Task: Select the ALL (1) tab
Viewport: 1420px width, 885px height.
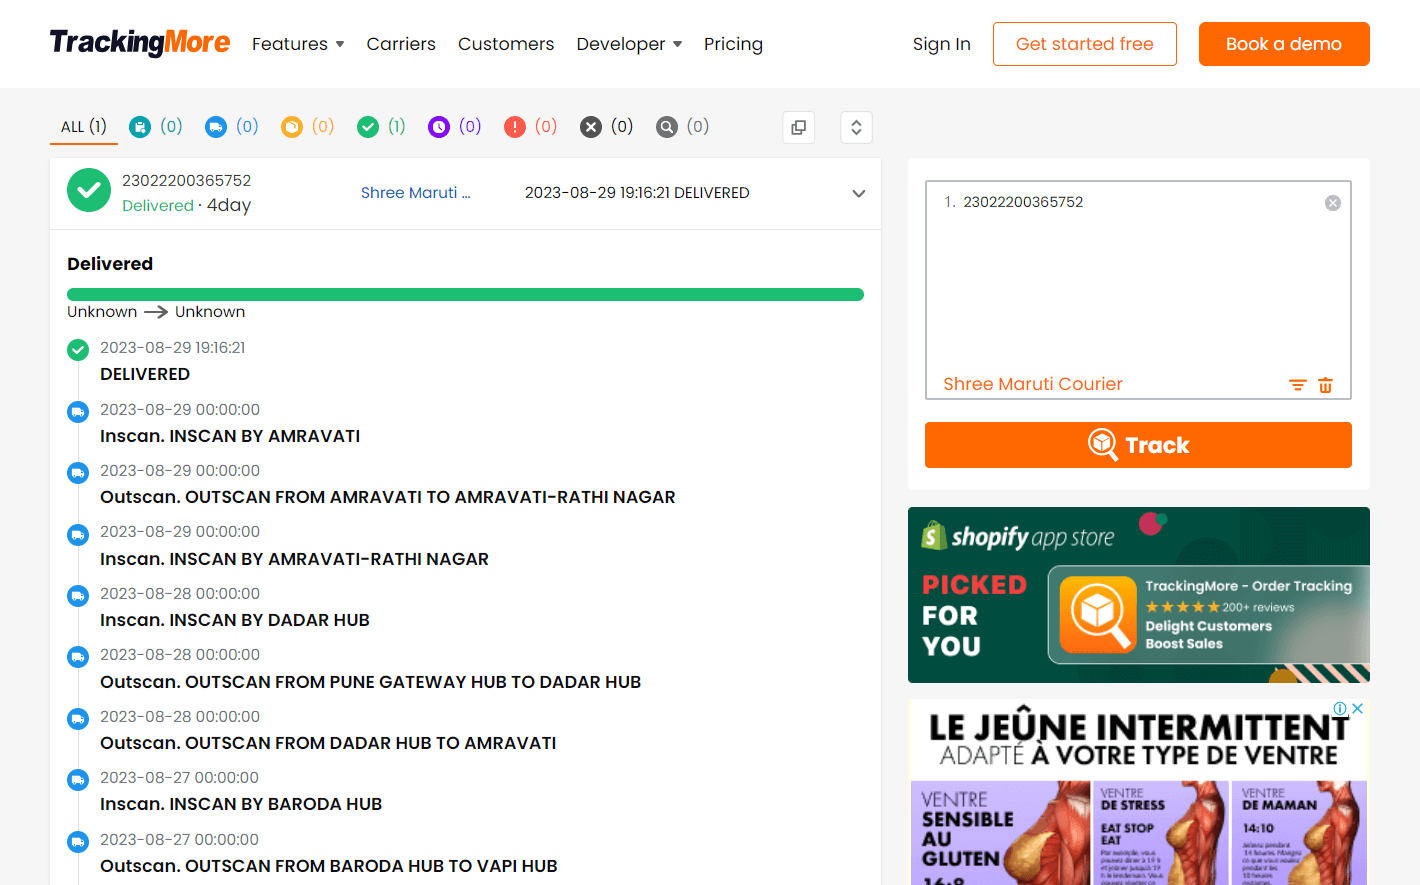Action: 84,127
